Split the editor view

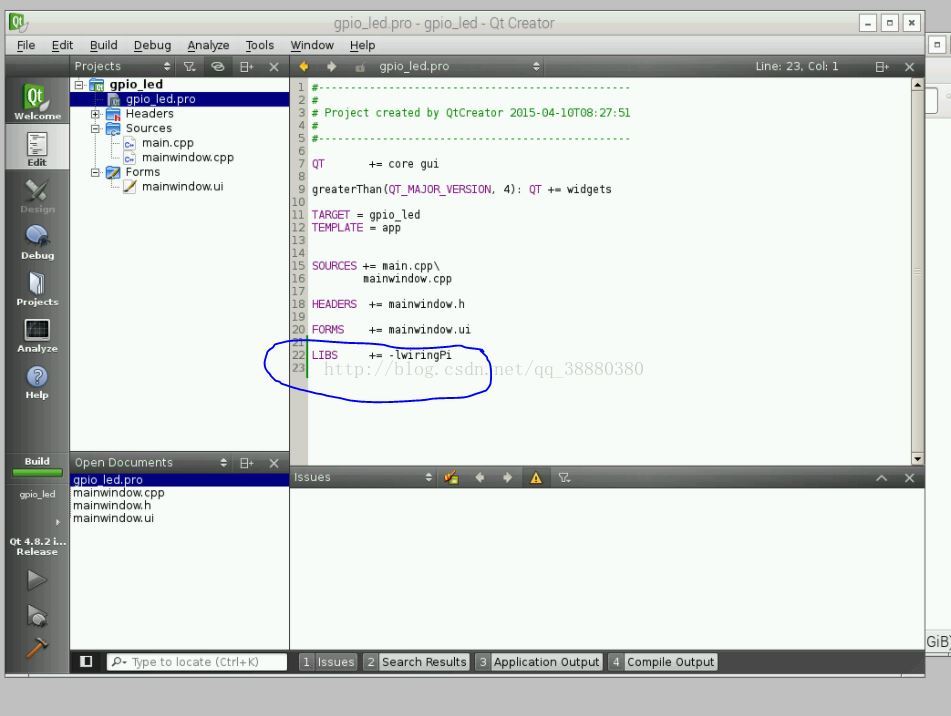click(882, 67)
